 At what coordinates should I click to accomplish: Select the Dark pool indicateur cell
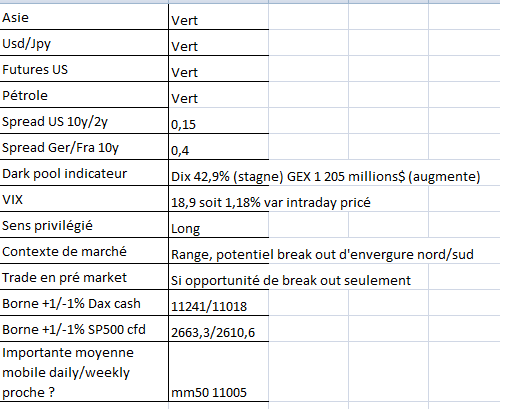[x=84, y=173]
